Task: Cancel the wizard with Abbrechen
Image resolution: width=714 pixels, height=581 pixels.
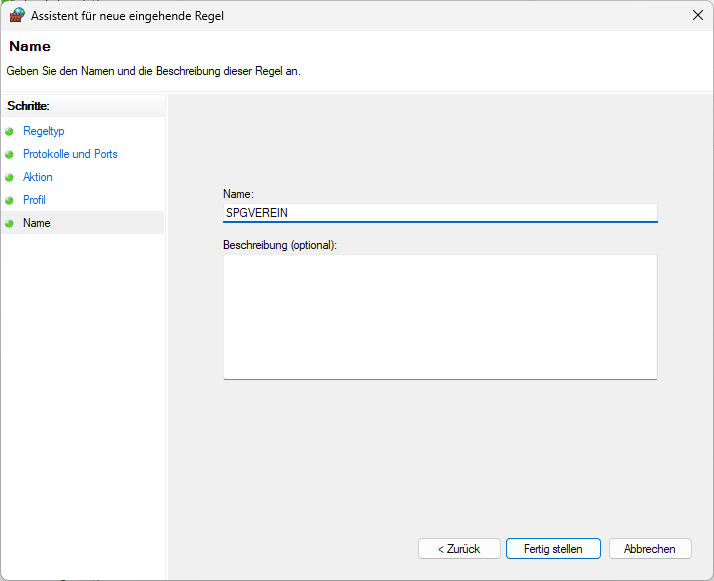Action: coord(649,549)
